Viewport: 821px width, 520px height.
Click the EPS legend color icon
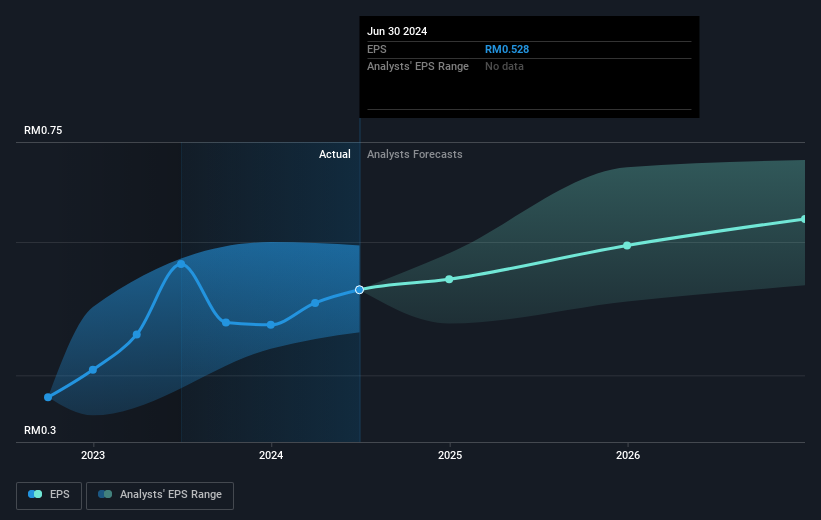coord(35,494)
